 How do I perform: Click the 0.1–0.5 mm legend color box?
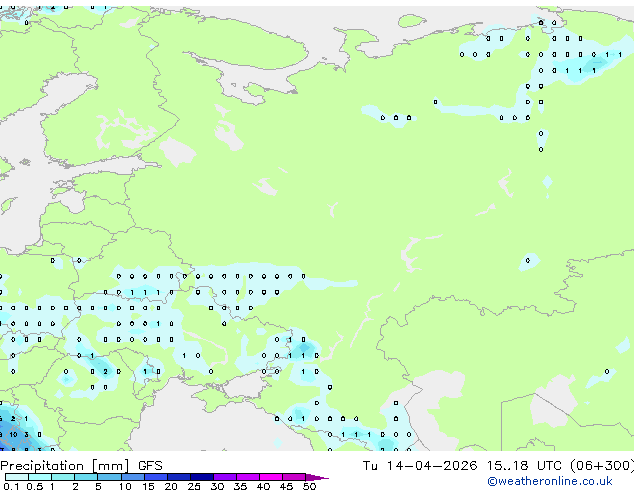click(x=17, y=477)
